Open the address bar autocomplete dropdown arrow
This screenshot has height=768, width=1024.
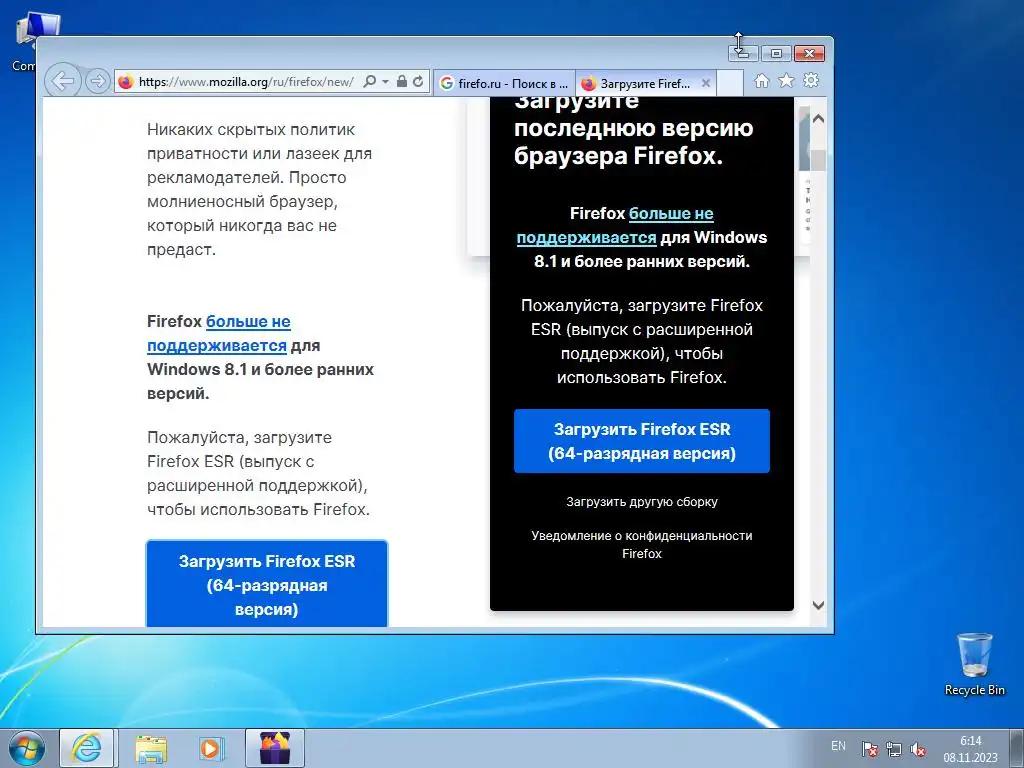(x=385, y=82)
